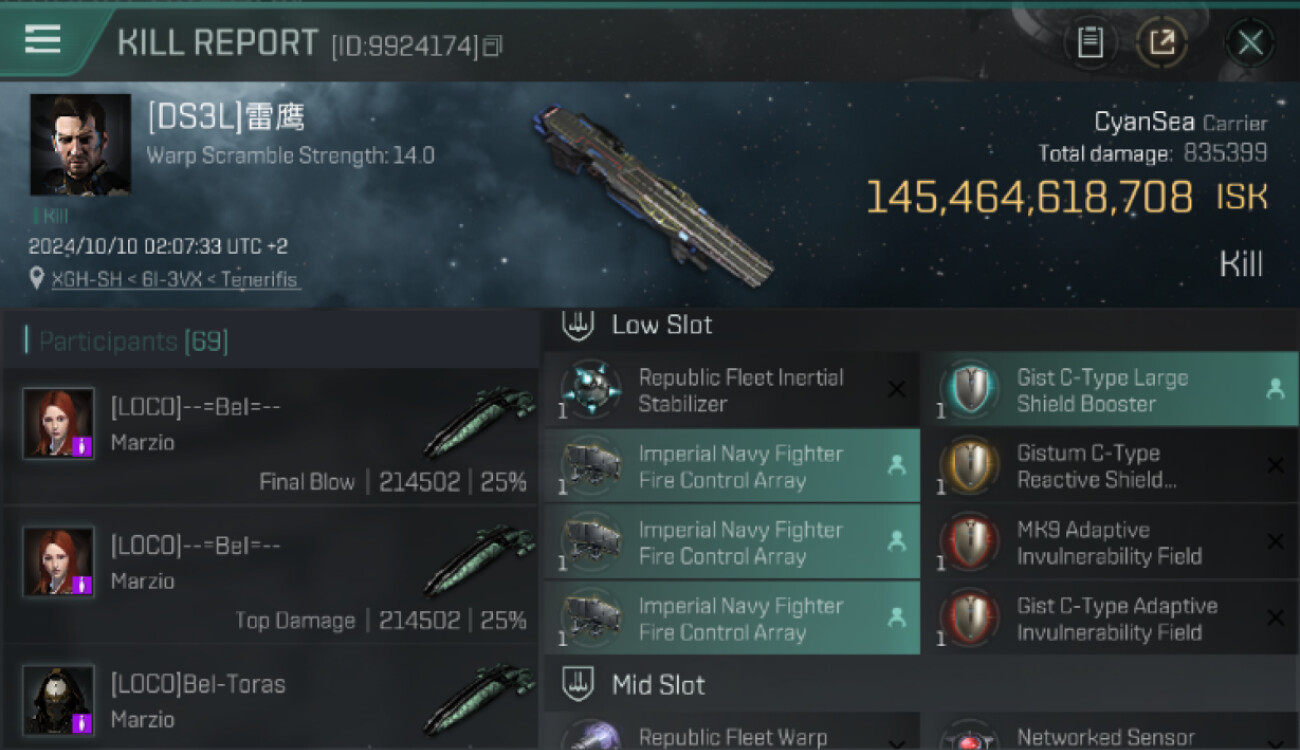Open XGH-SH system location link
This screenshot has height=750, width=1300.
[84, 280]
